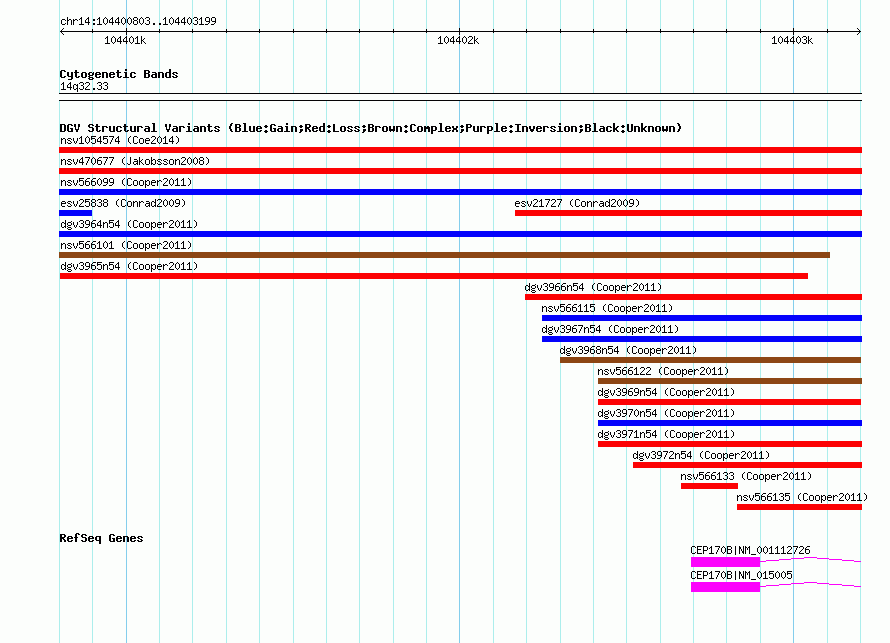Viewport: 890px width, 643px height.
Task: Click the blue nsv566115 gain bar
Action: pyautogui.click(x=702, y=318)
